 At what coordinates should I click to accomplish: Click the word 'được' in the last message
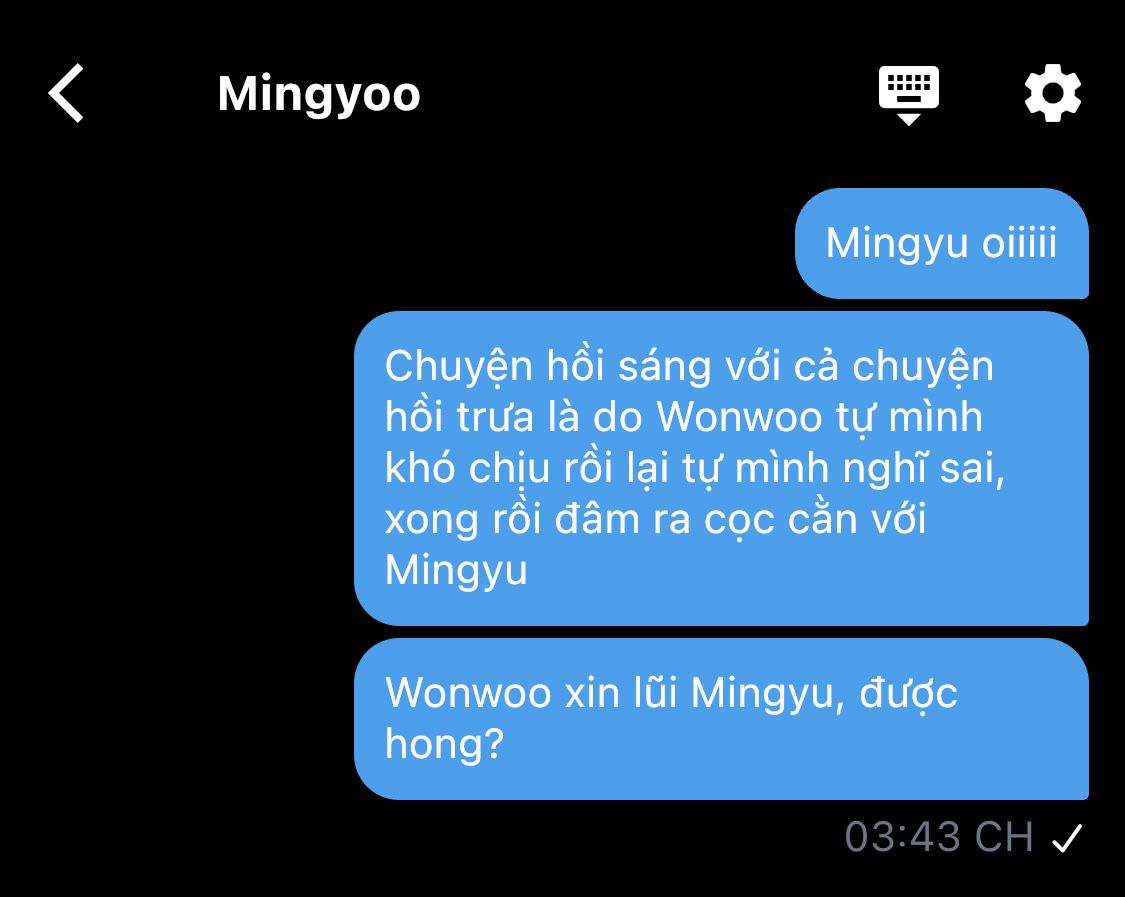click(x=908, y=694)
